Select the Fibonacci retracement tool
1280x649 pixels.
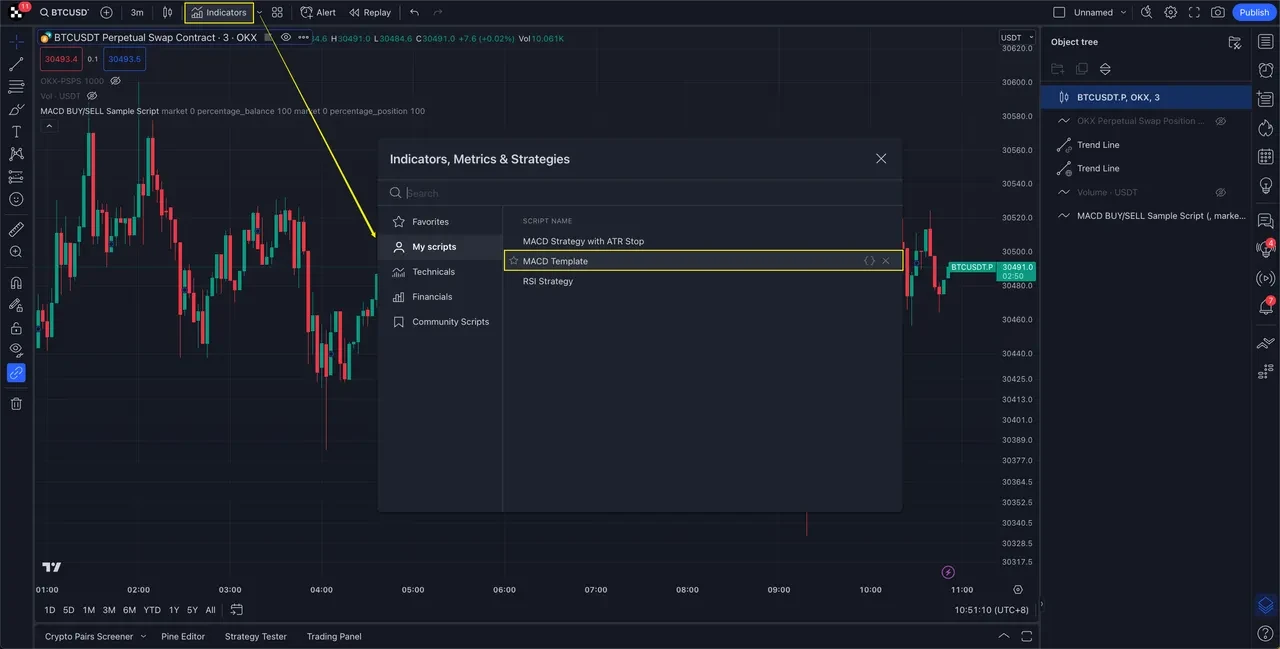[16, 87]
